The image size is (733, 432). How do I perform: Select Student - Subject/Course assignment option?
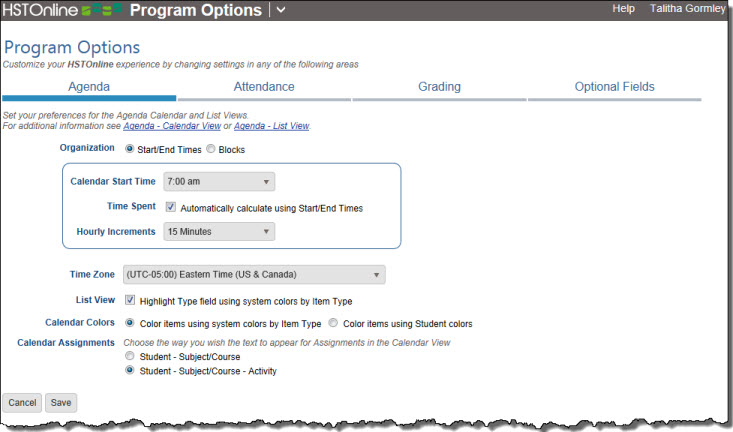point(129,356)
